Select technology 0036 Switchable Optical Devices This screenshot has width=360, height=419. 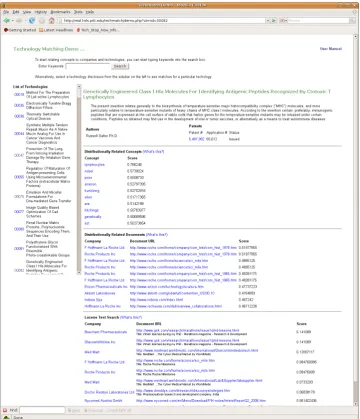point(19,116)
